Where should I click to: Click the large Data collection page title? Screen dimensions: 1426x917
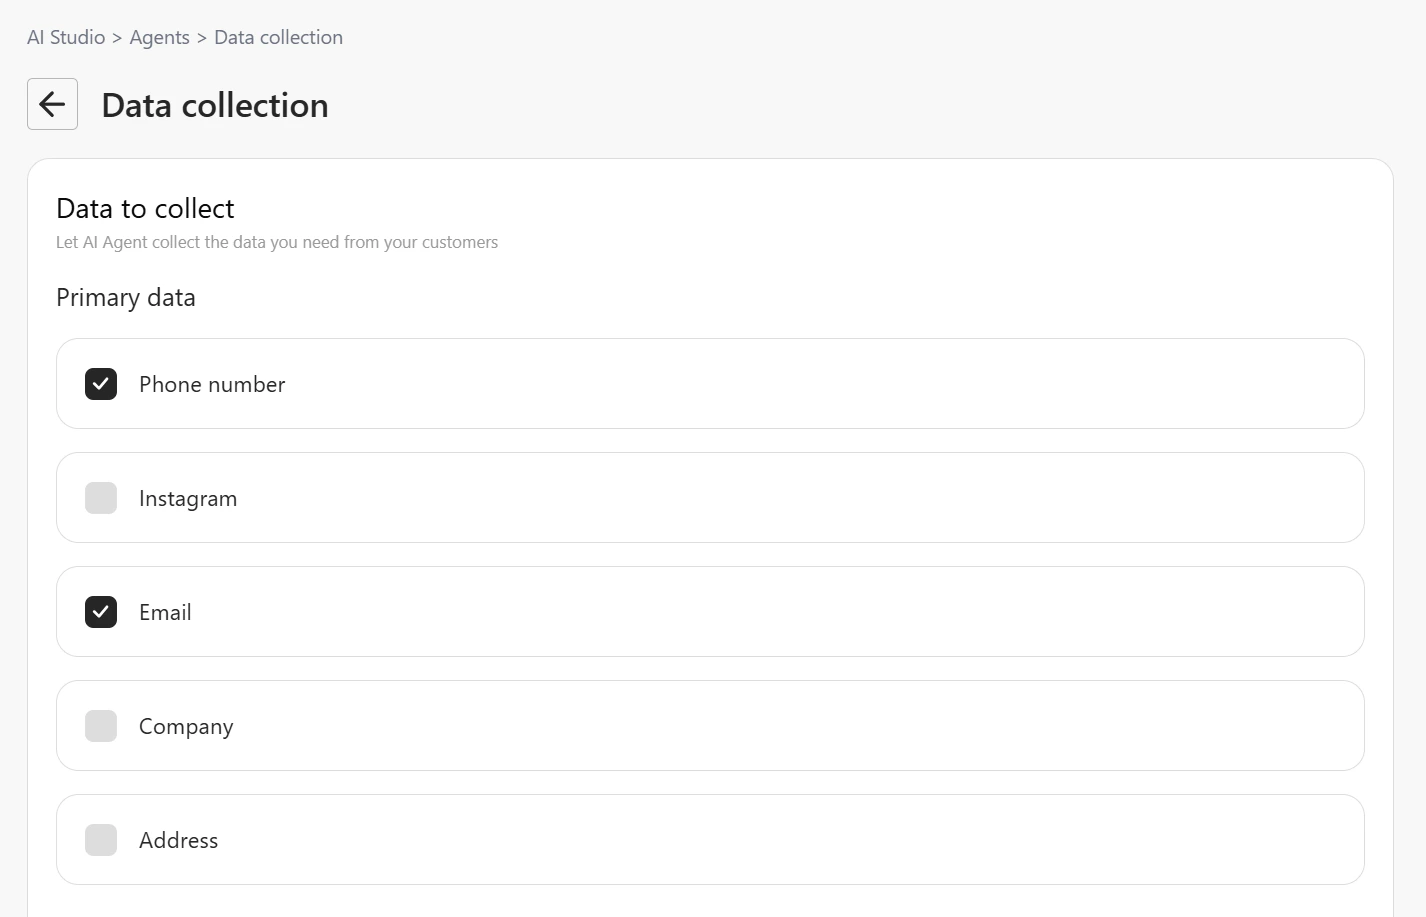pos(215,105)
